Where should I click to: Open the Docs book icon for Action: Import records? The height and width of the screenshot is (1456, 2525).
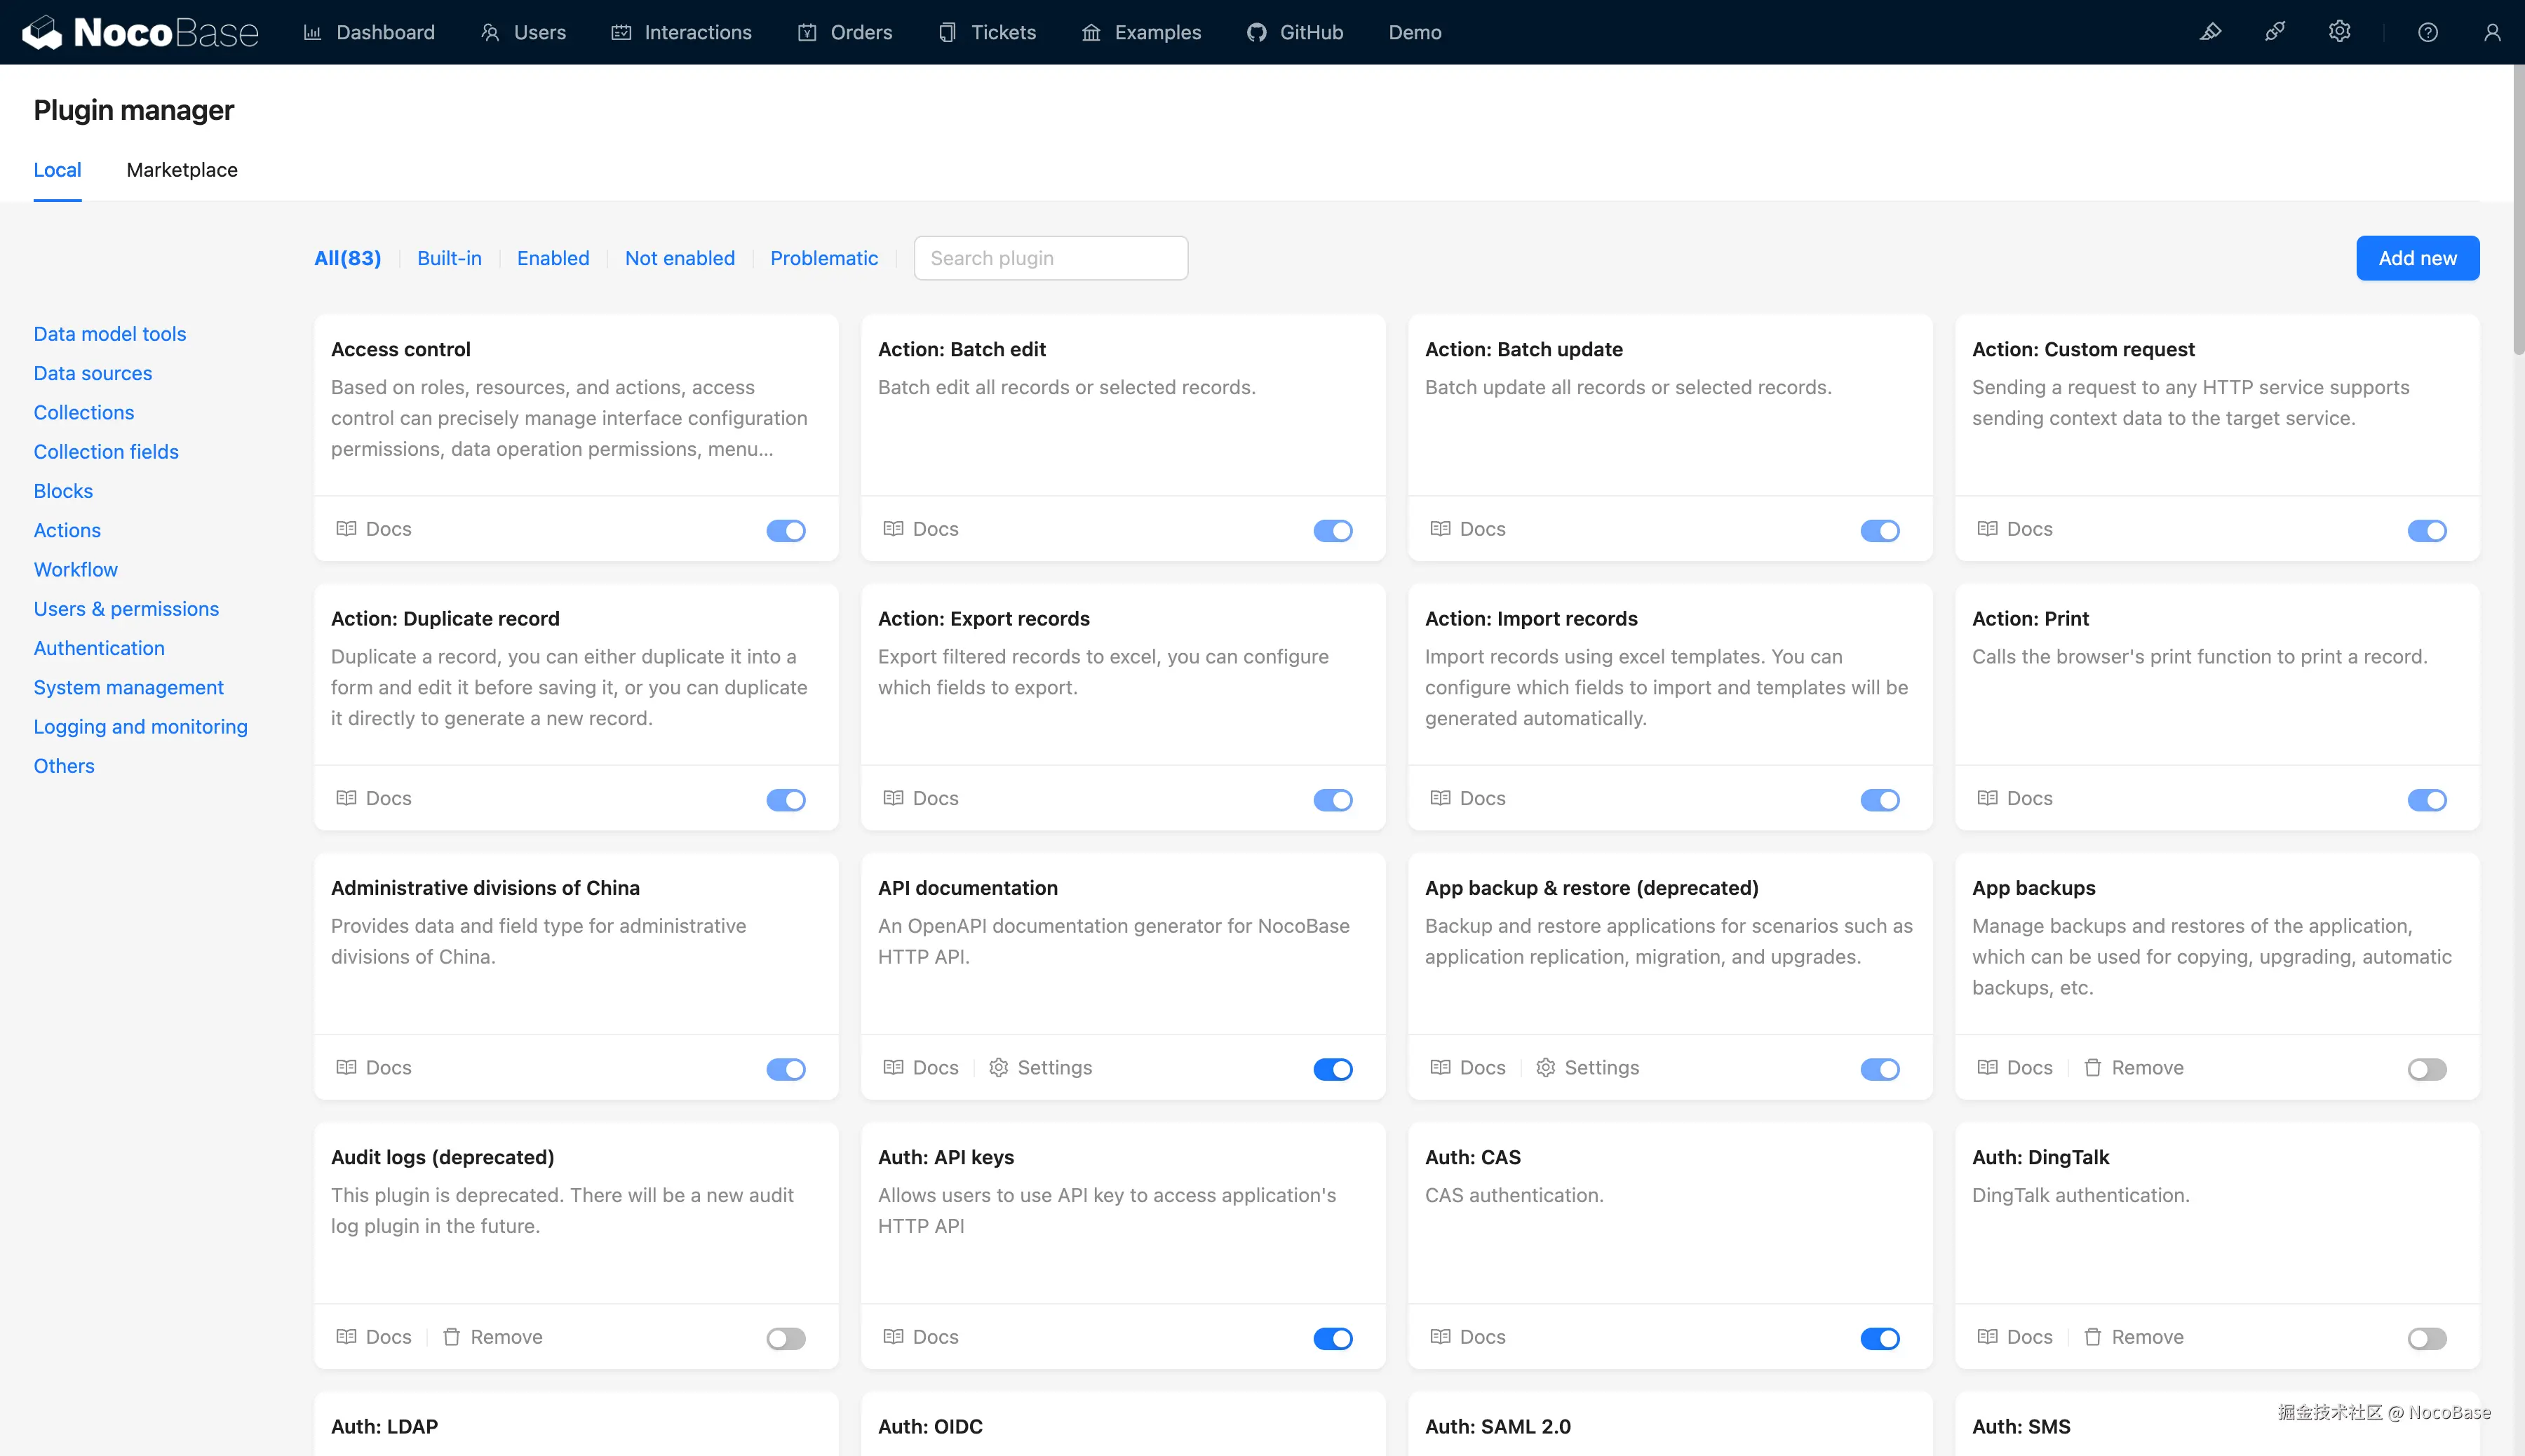coord(1440,798)
